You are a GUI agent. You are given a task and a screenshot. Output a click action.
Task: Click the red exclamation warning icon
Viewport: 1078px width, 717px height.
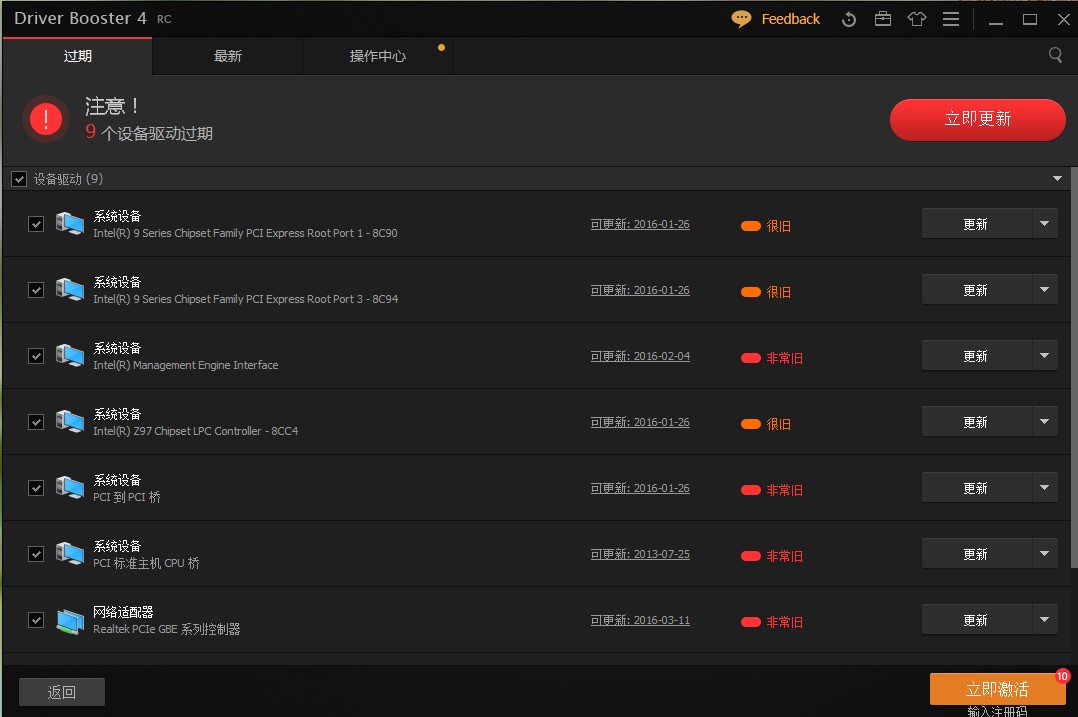click(x=46, y=119)
